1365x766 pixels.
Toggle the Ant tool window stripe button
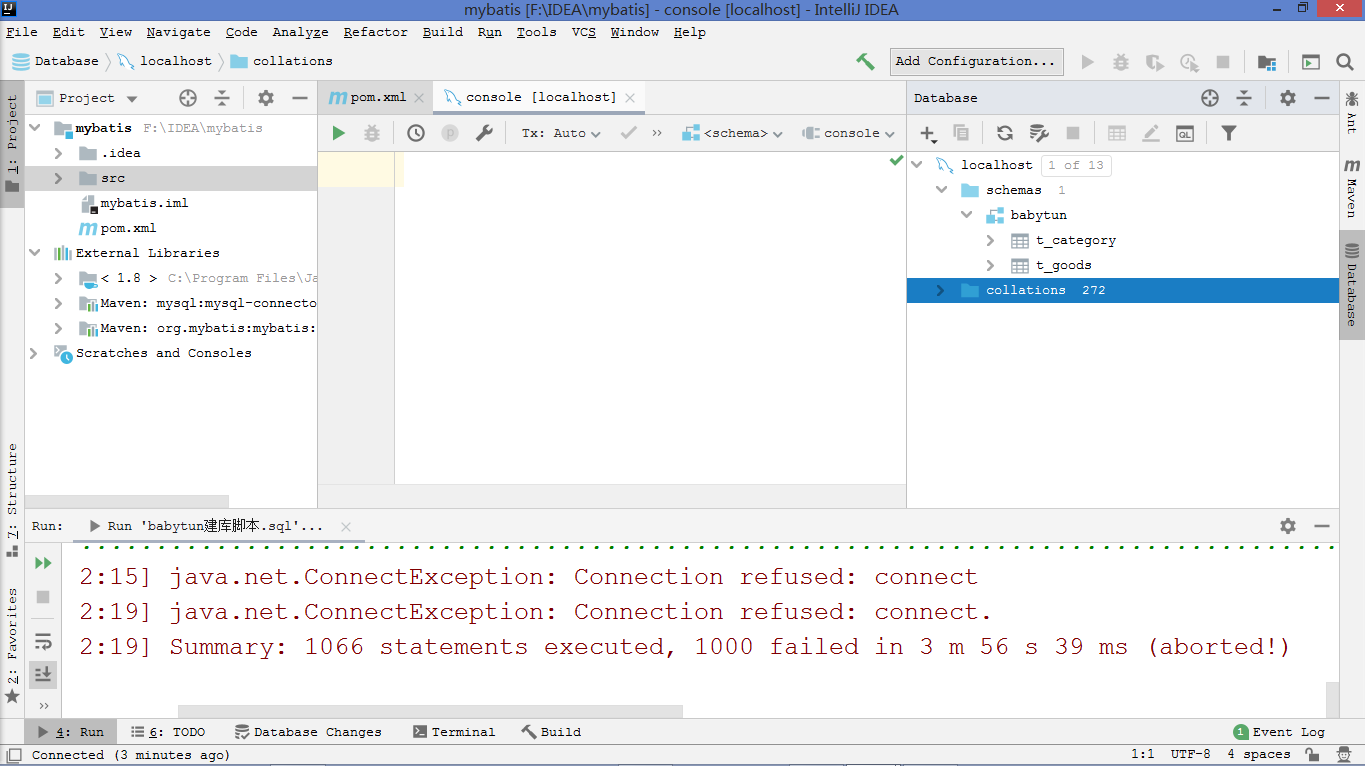1352,112
